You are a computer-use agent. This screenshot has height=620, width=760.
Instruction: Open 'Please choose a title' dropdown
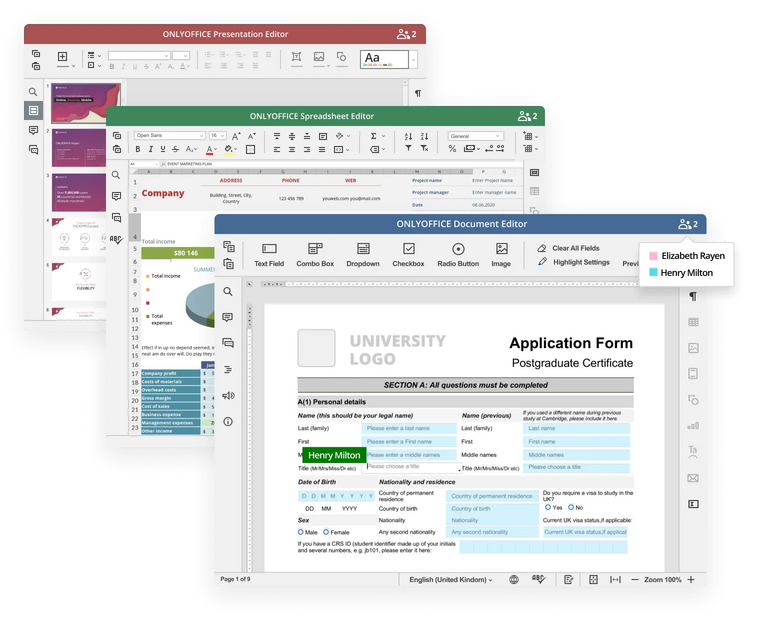point(412,467)
